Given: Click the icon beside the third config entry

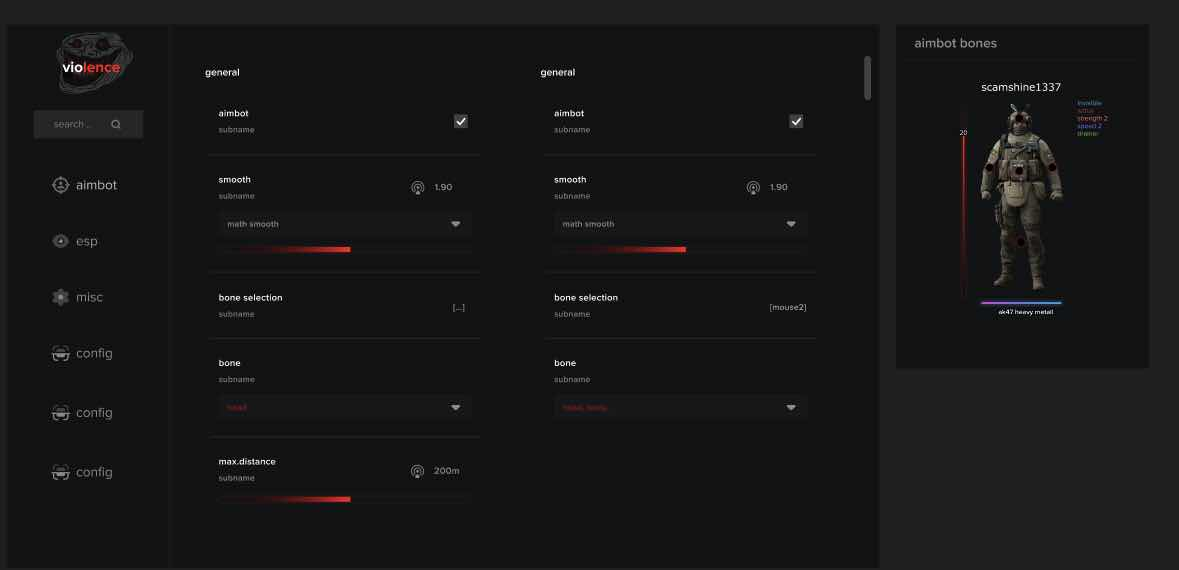Looking at the screenshot, I should point(60,471).
